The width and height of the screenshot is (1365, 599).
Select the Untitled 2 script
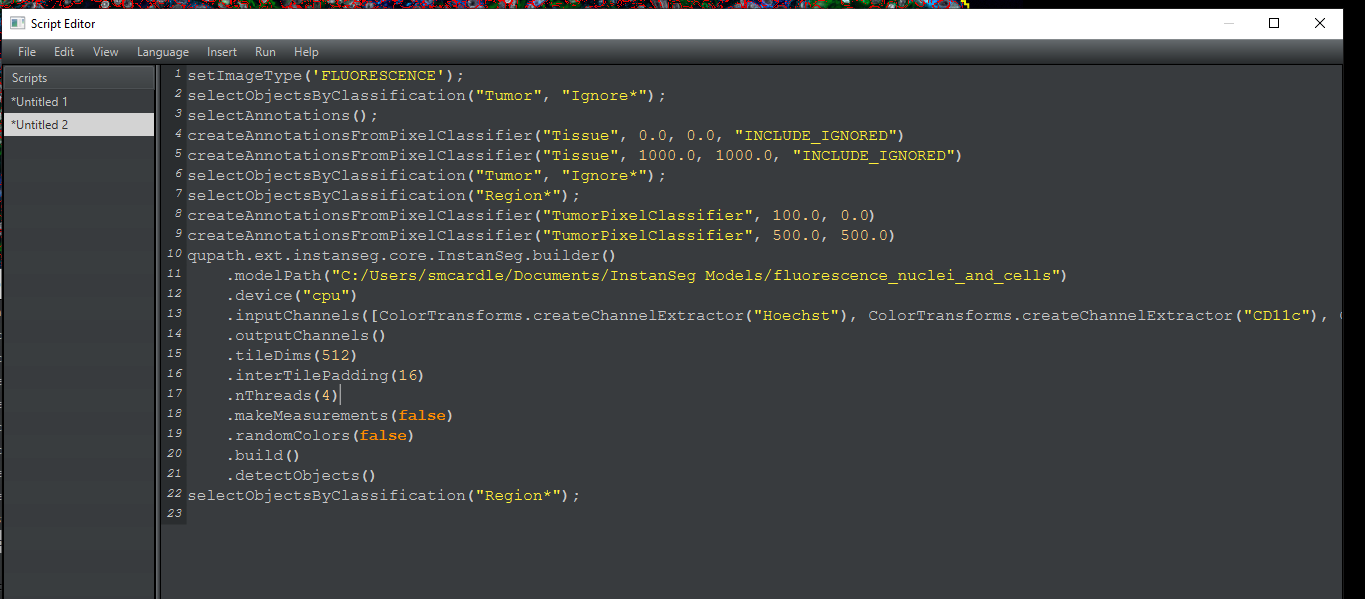(x=40, y=124)
